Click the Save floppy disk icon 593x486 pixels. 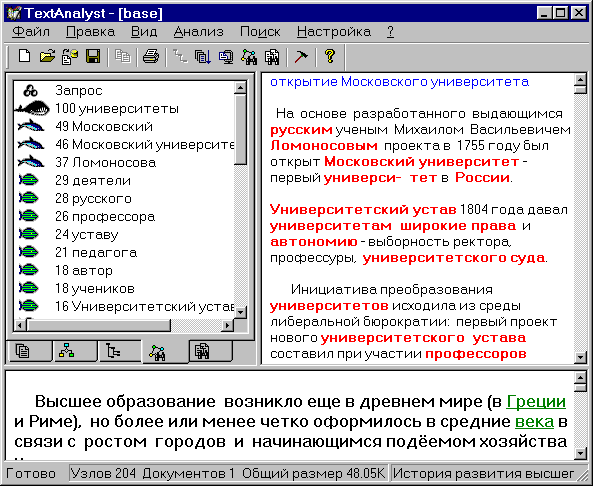click(x=93, y=57)
